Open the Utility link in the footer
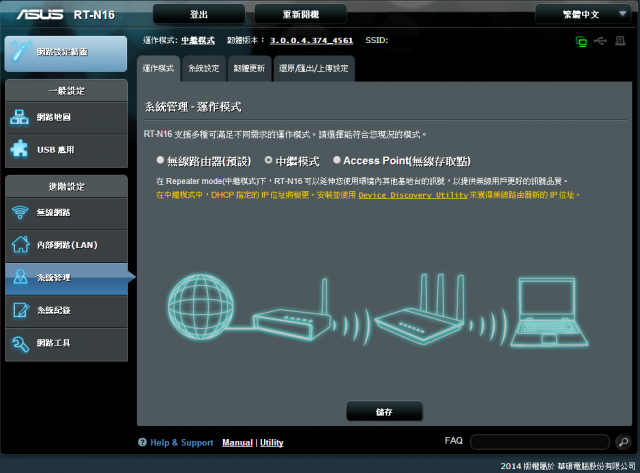 click(271, 443)
